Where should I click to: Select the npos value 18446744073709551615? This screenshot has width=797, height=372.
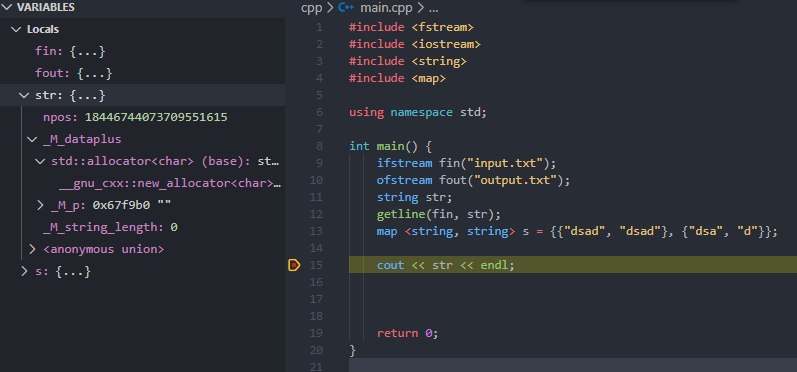(x=156, y=117)
